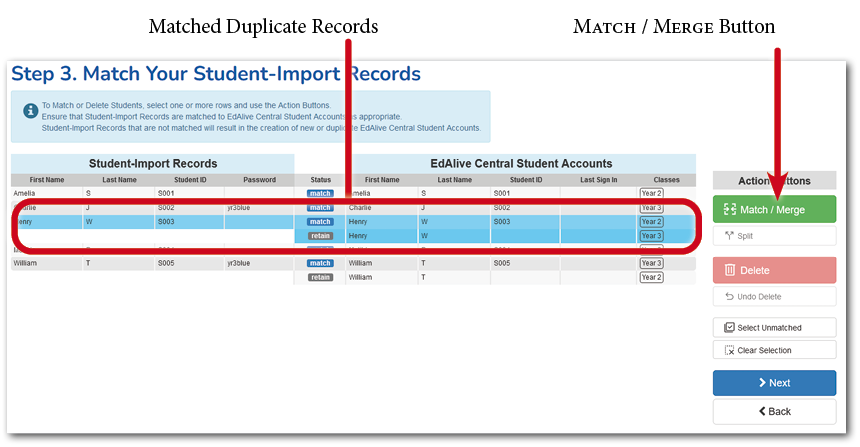Viewport: 860px width, 447px height.
Task: Click the undo arrow icon beside Undo Delete
Action: tap(729, 297)
